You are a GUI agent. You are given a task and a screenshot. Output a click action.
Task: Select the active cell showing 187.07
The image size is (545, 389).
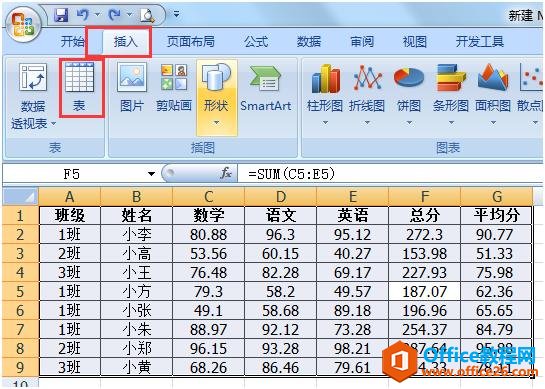click(425, 291)
